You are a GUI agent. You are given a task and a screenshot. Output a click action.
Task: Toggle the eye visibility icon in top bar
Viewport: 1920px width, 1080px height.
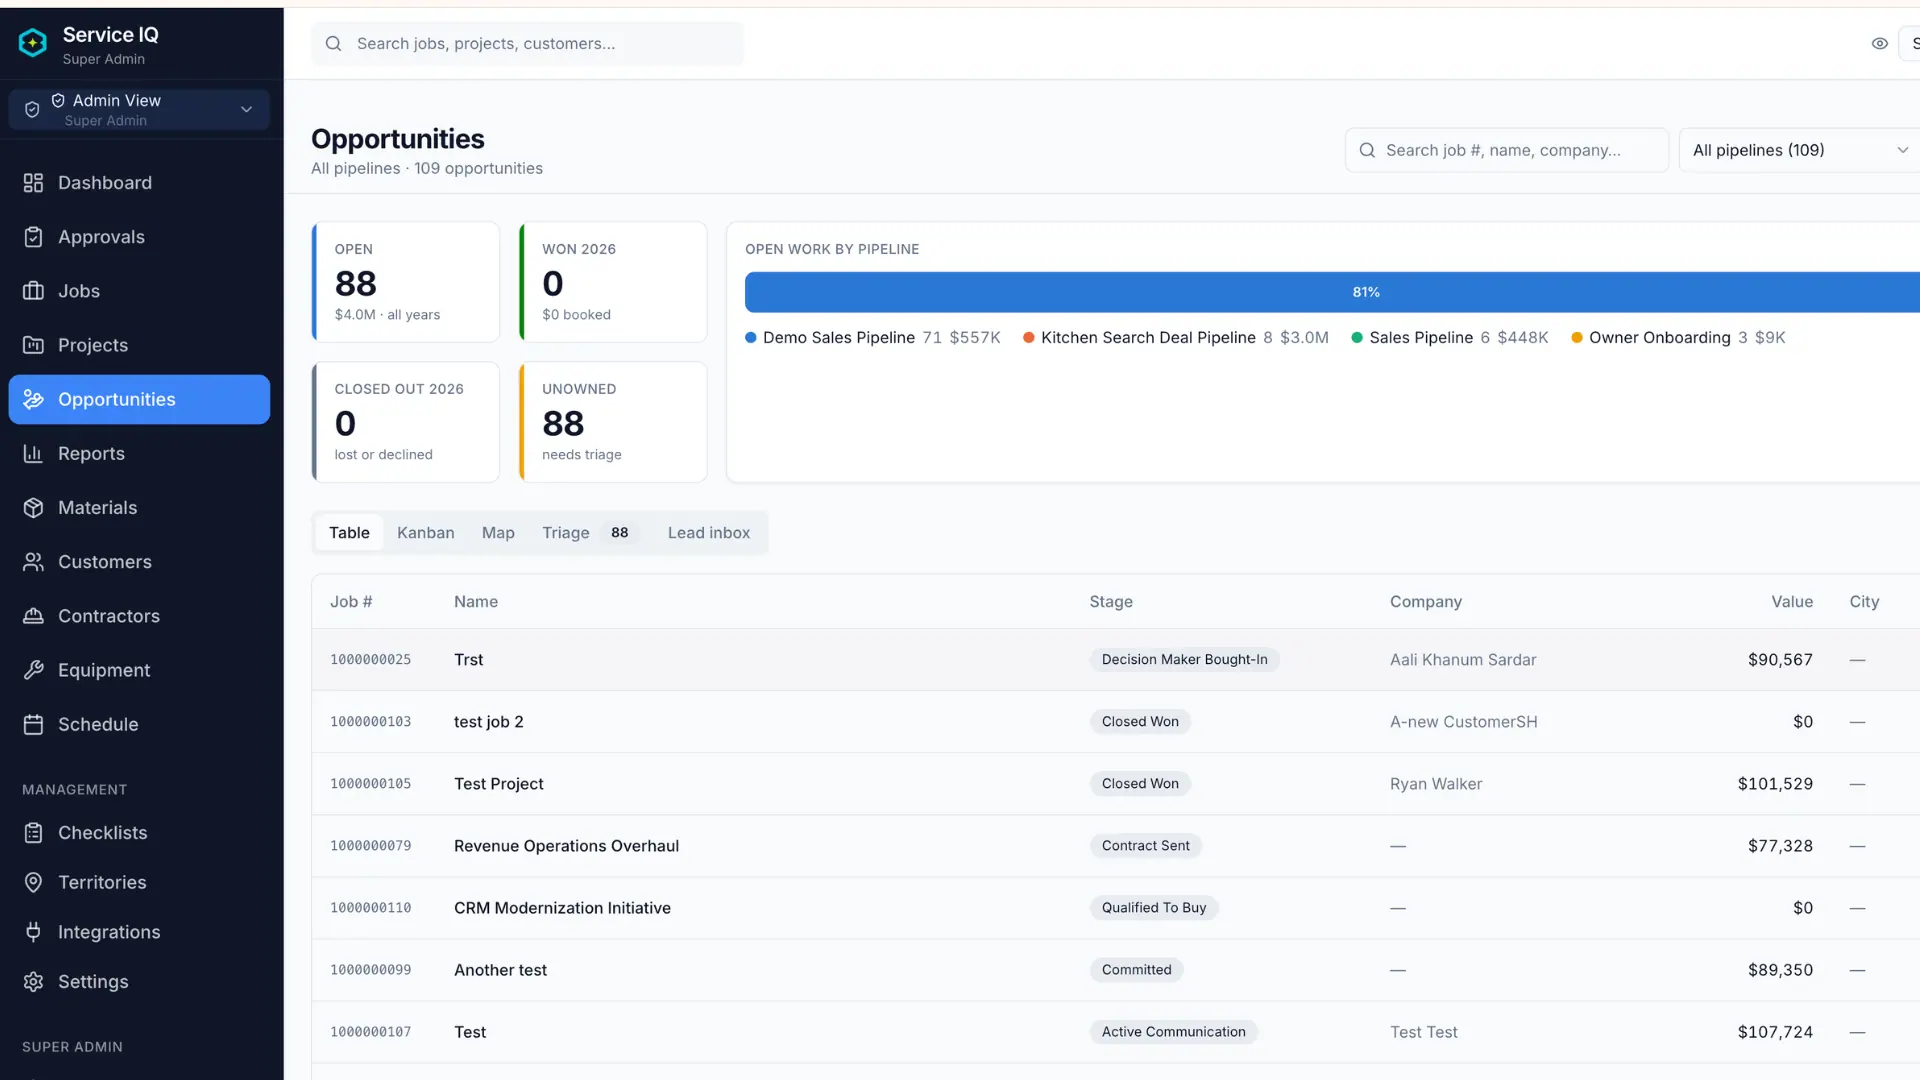tap(1879, 43)
